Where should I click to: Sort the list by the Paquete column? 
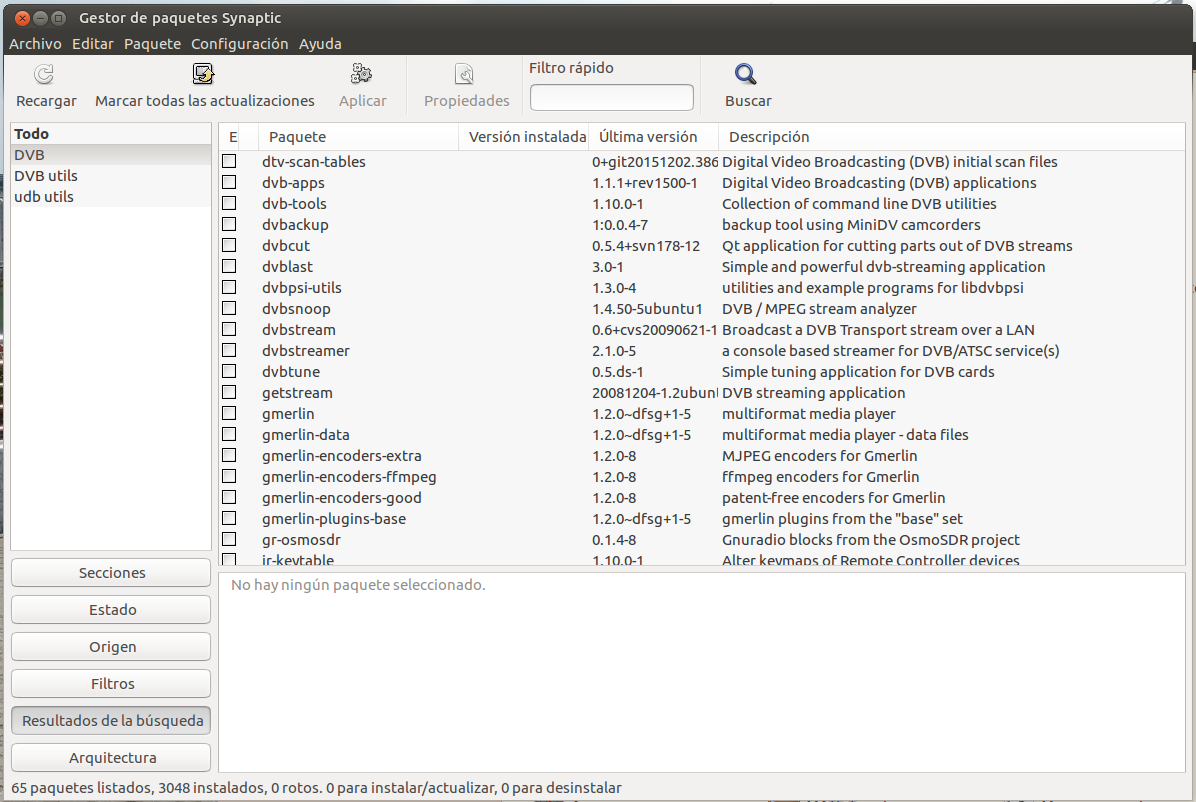click(358, 137)
